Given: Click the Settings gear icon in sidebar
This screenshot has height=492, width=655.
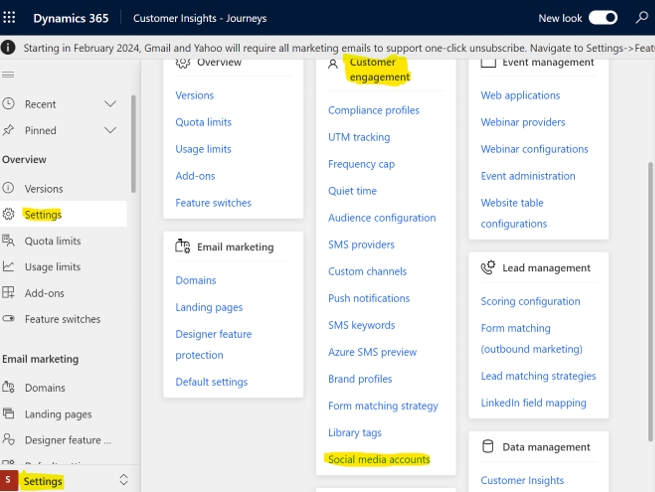Looking at the screenshot, I should (8, 214).
